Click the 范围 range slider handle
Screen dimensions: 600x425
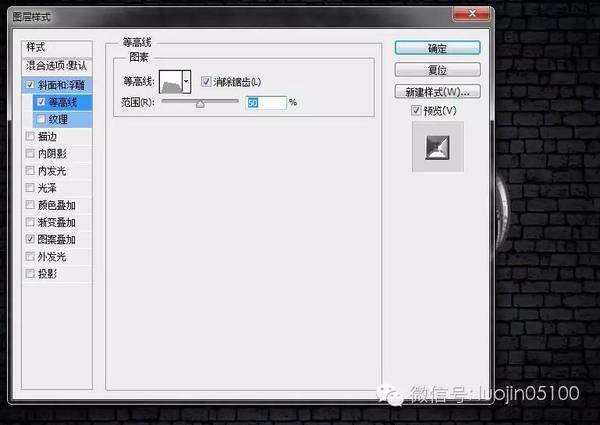[x=200, y=104]
